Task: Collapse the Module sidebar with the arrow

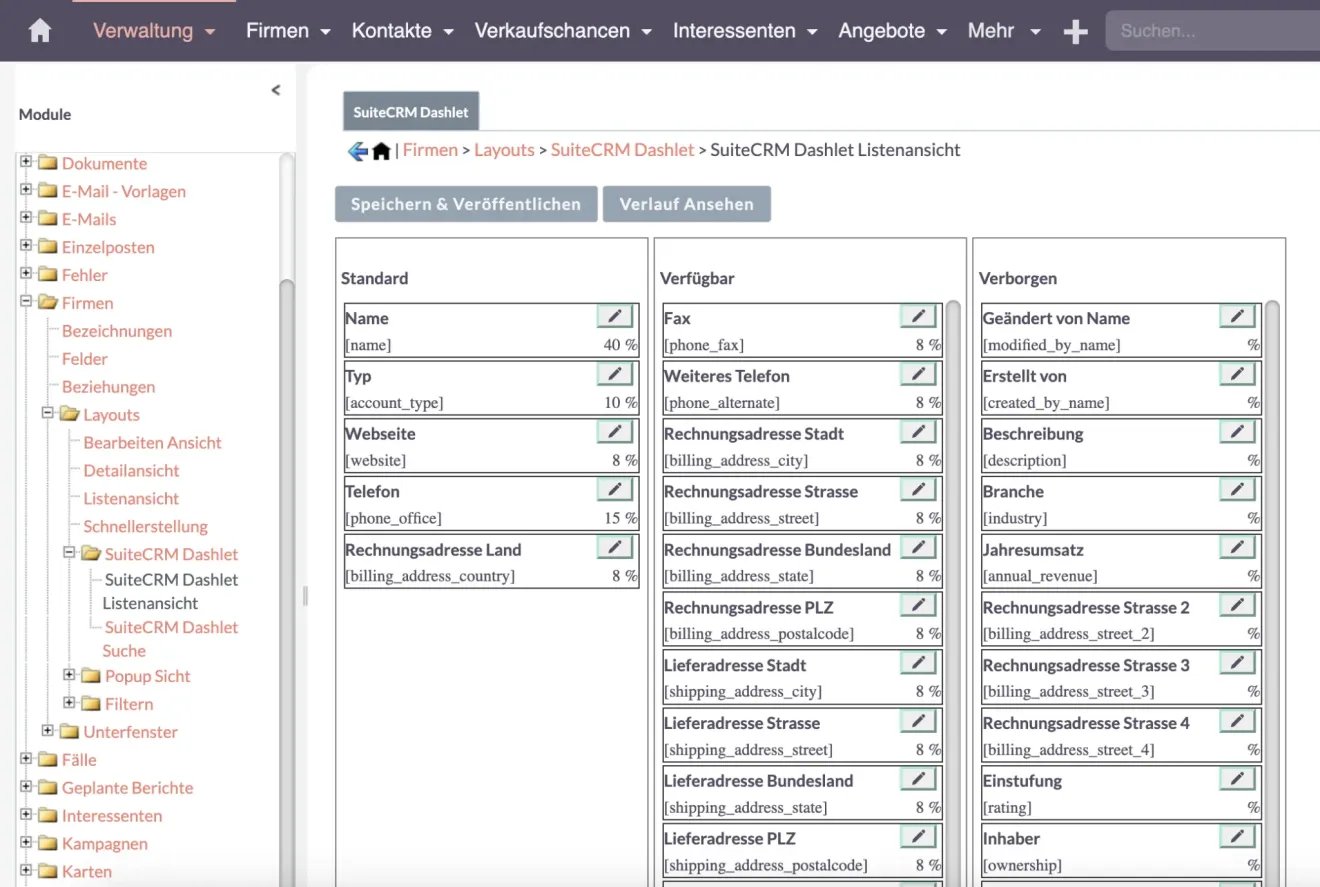Action: point(276,90)
